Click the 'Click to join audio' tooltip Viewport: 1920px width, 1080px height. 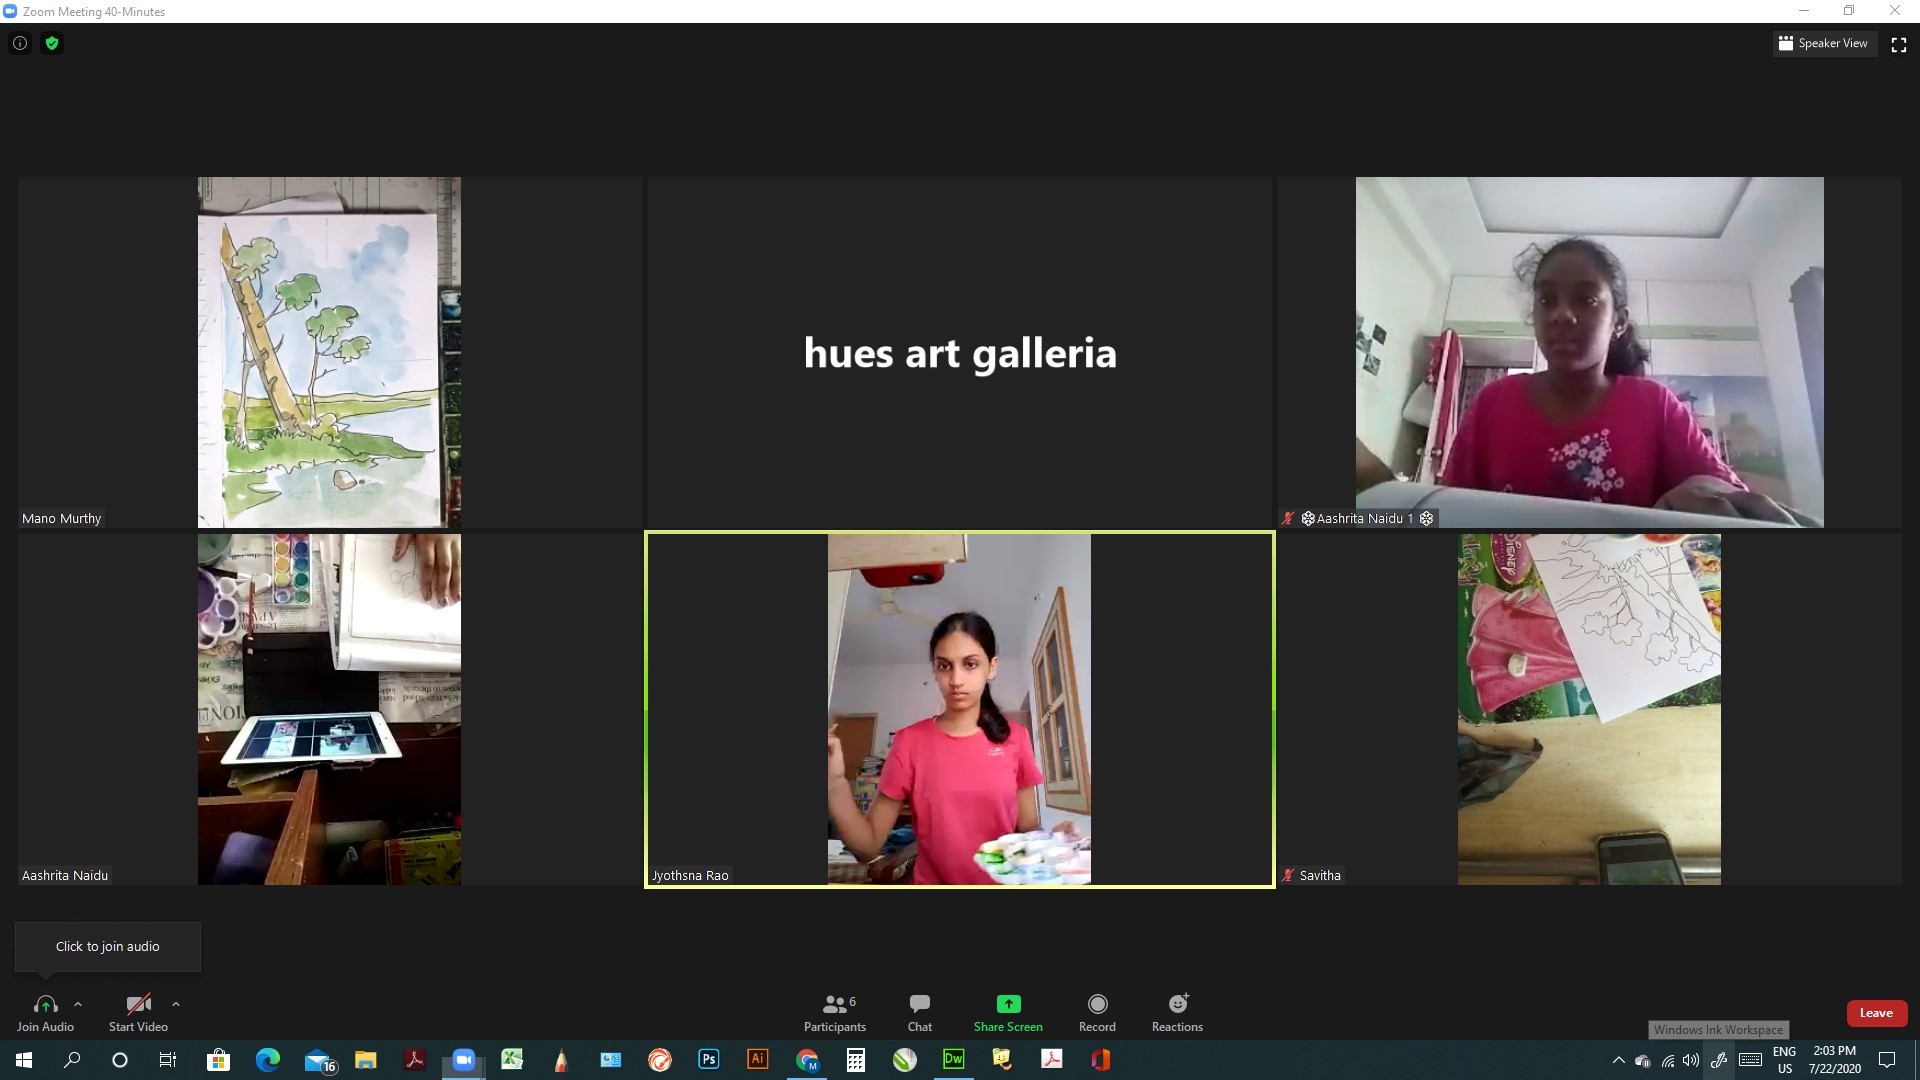pyautogui.click(x=107, y=946)
